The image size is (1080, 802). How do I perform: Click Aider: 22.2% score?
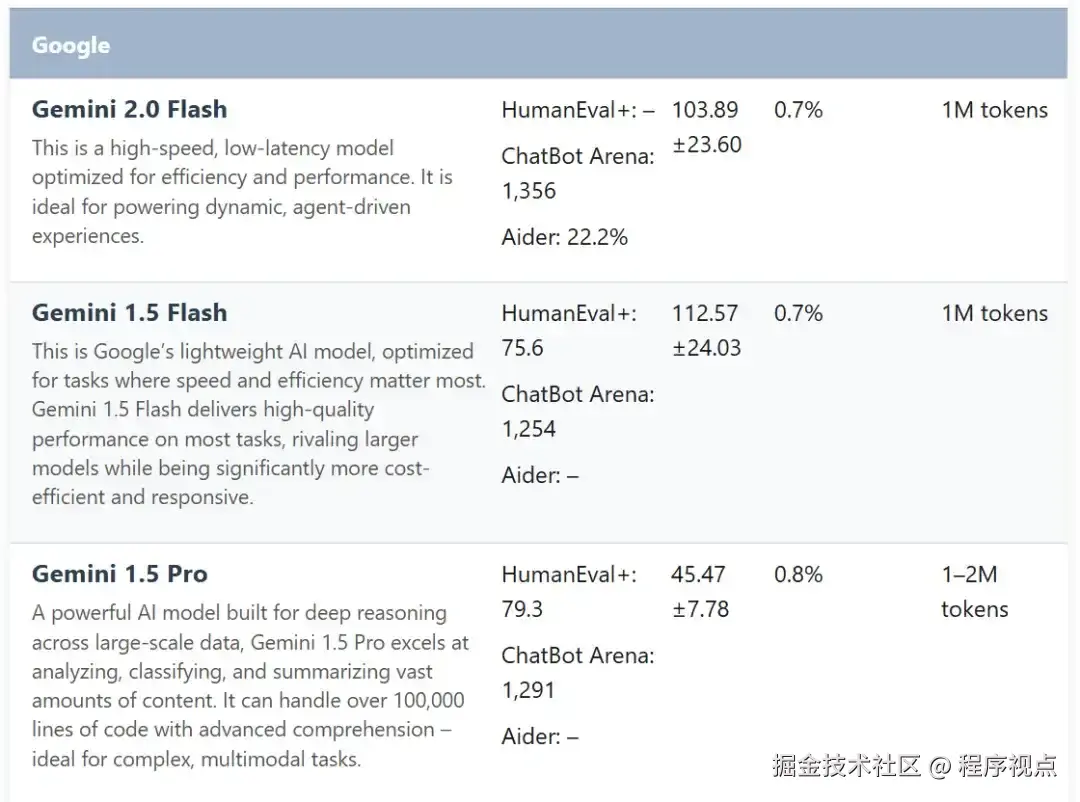tap(565, 237)
